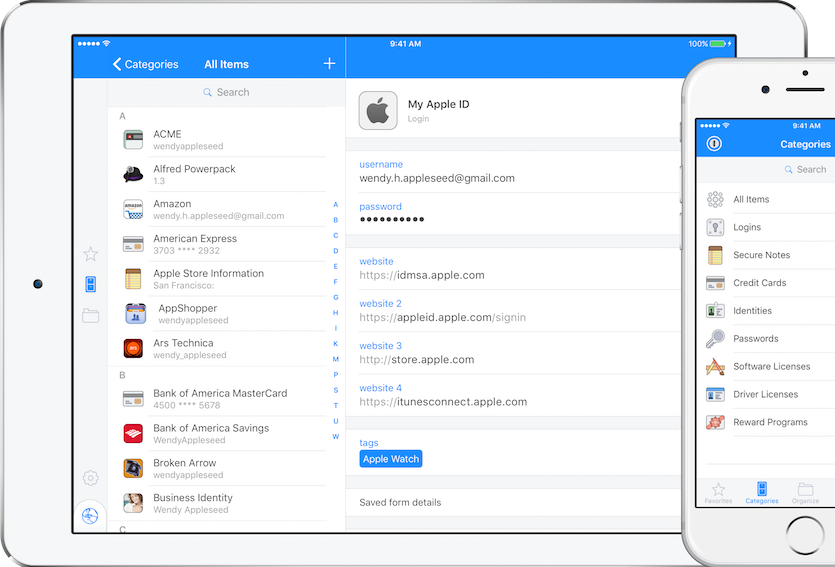The image size is (835, 567).
Task: Add a new item with plus button
Action: pyautogui.click(x=330, y=64)
